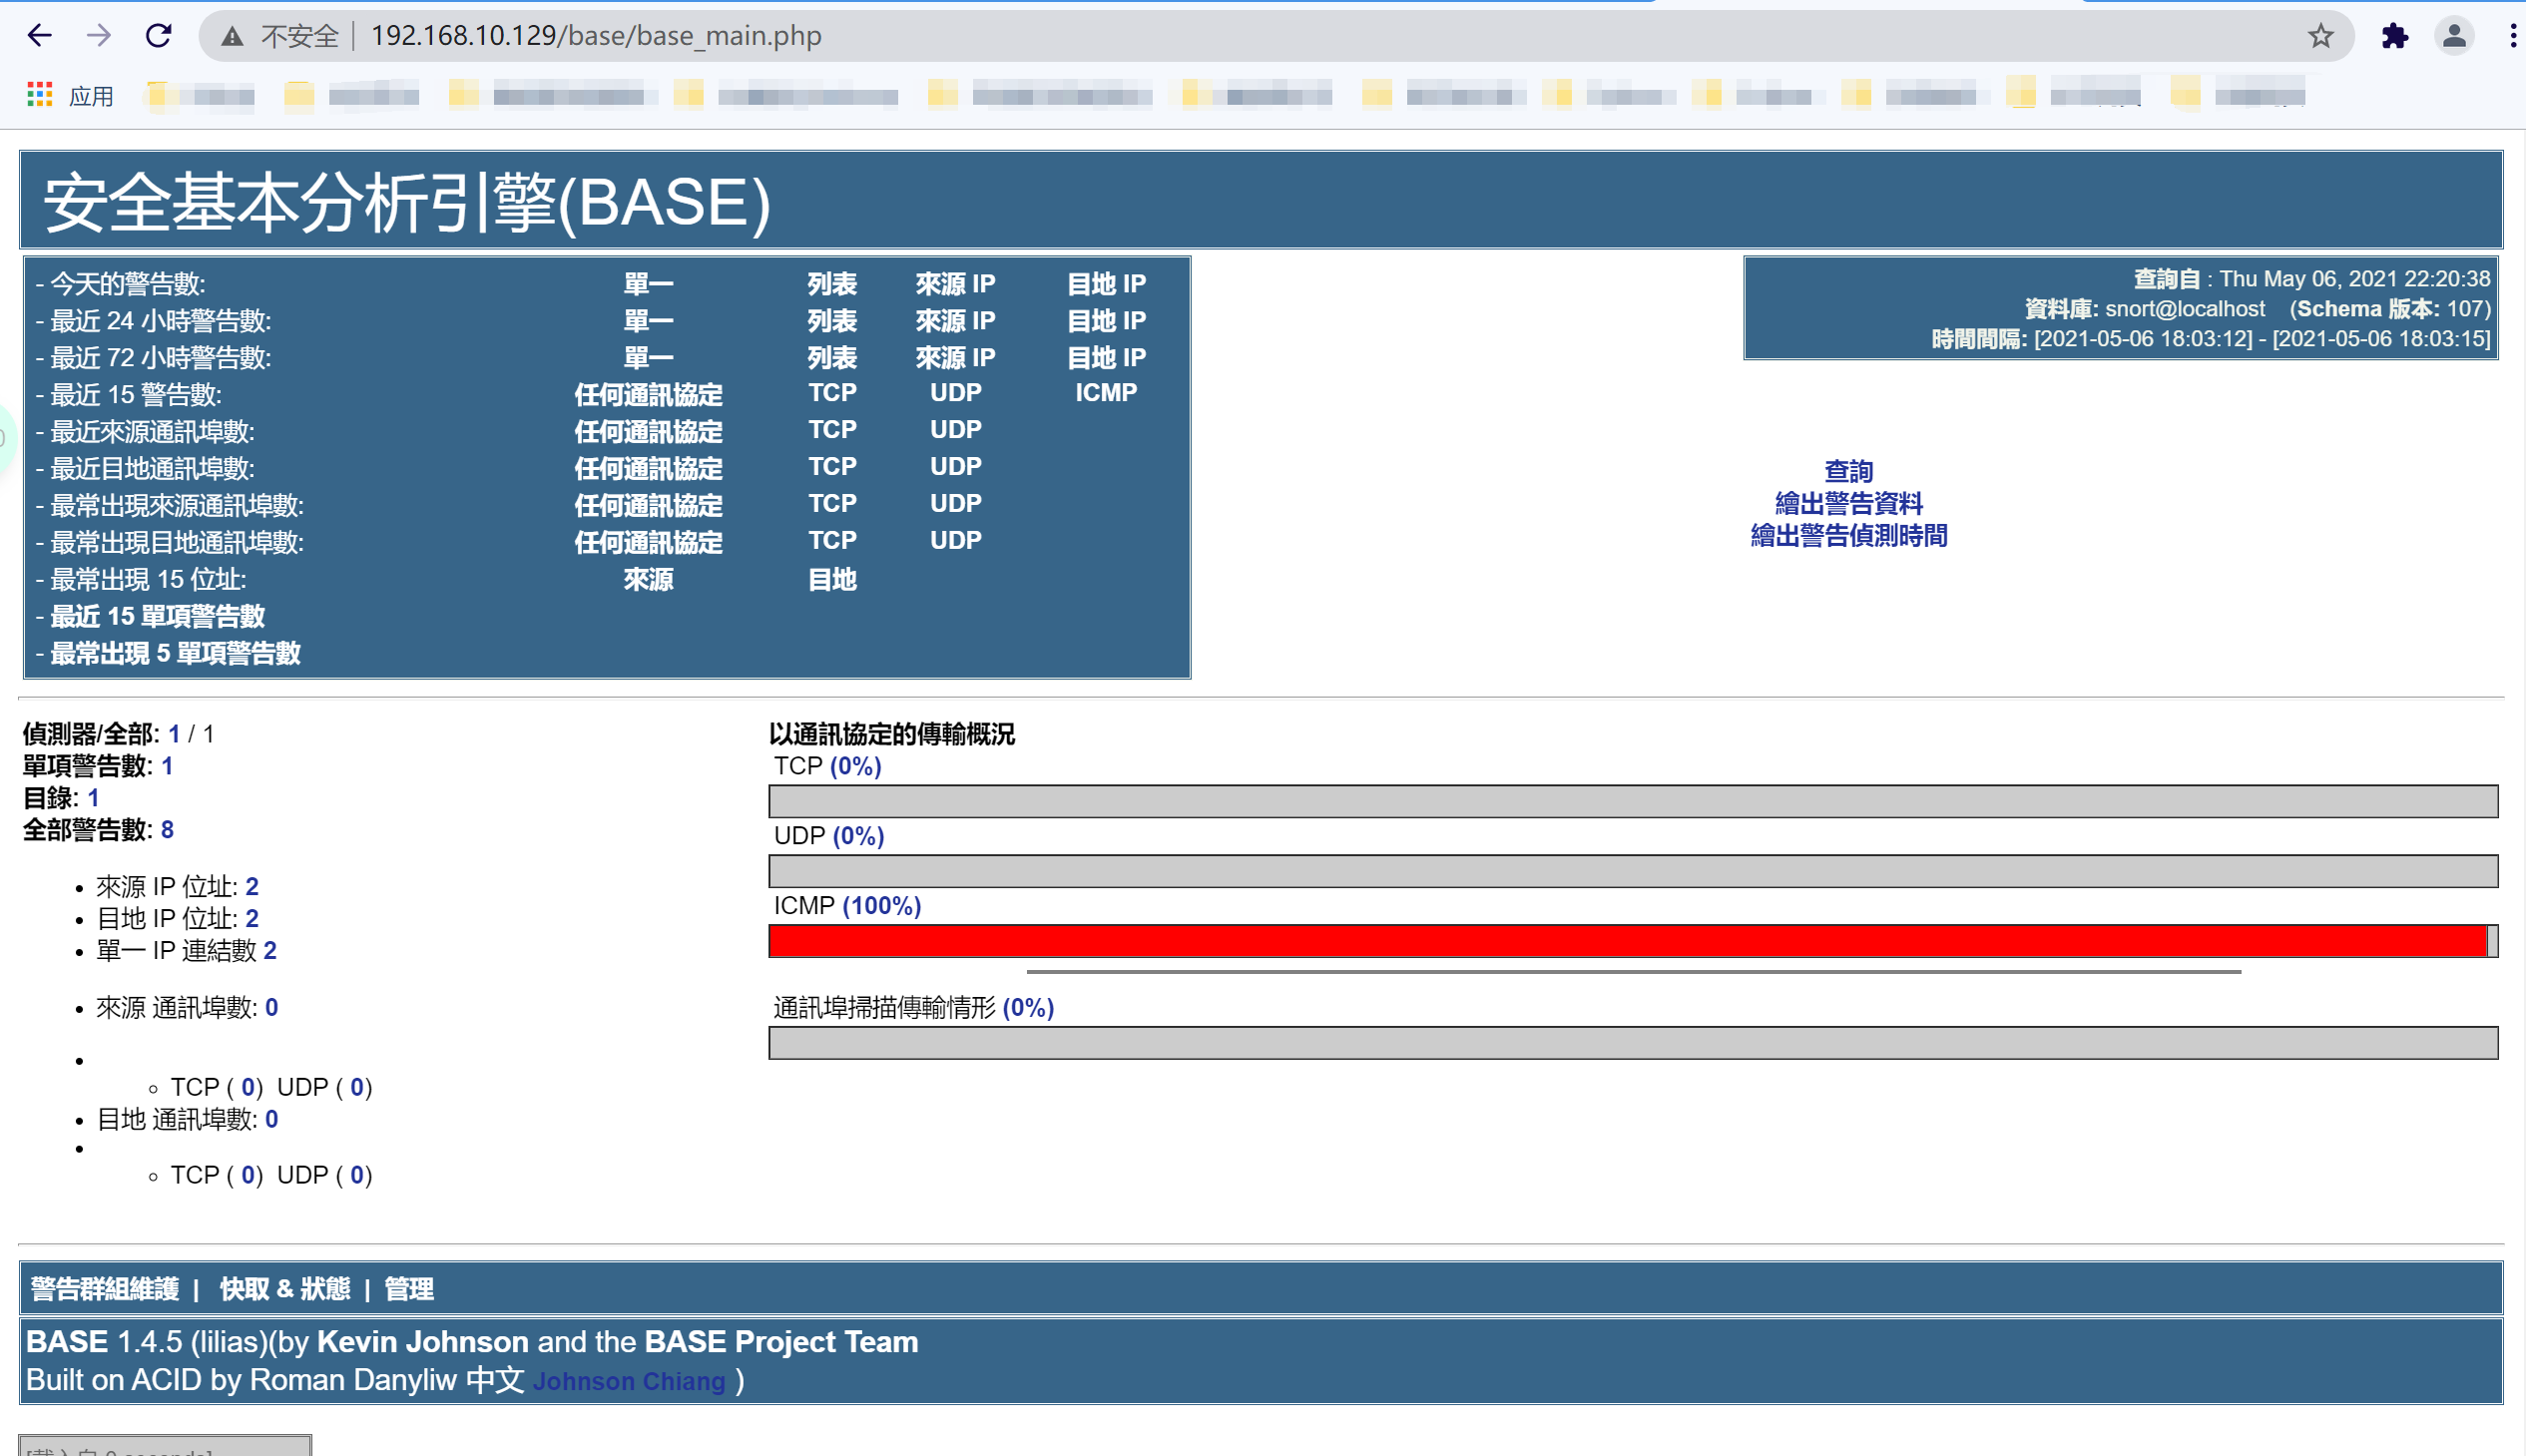
Task: Open today's alerts 單一 link
Action: click(x=648, y=284)
